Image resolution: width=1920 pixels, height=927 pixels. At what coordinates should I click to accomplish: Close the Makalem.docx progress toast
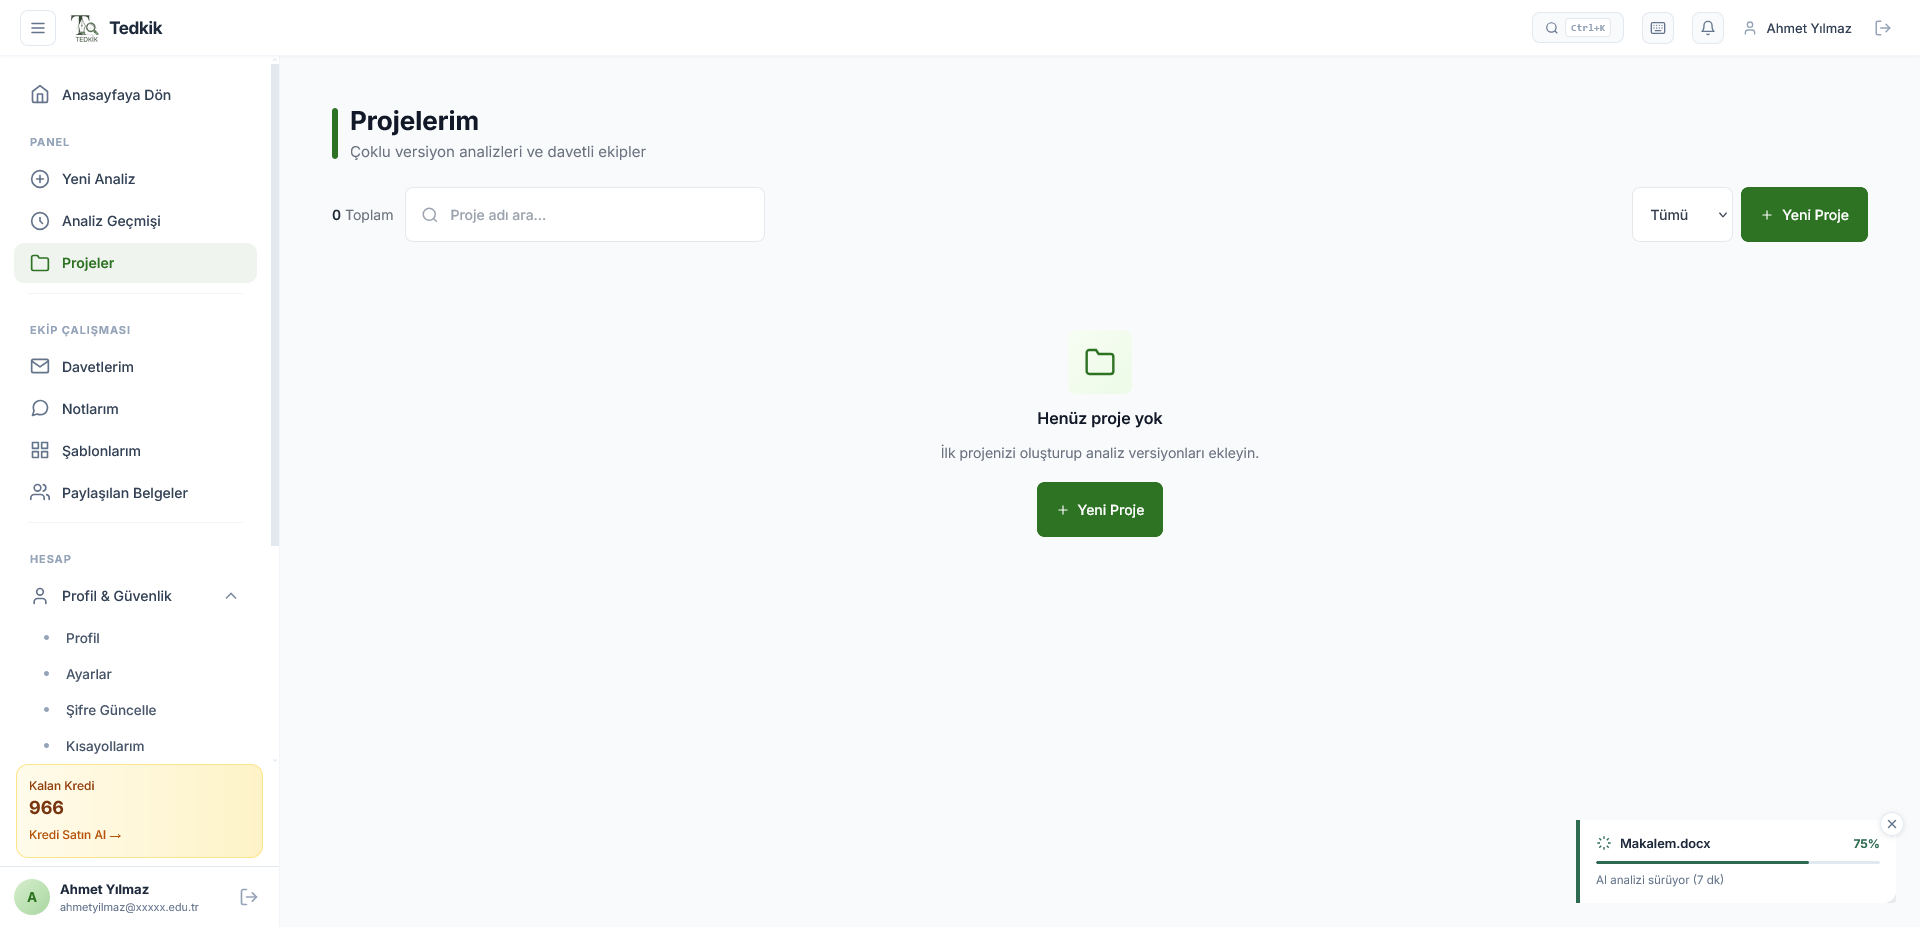pyautogui.click(x=1892, y=824)
